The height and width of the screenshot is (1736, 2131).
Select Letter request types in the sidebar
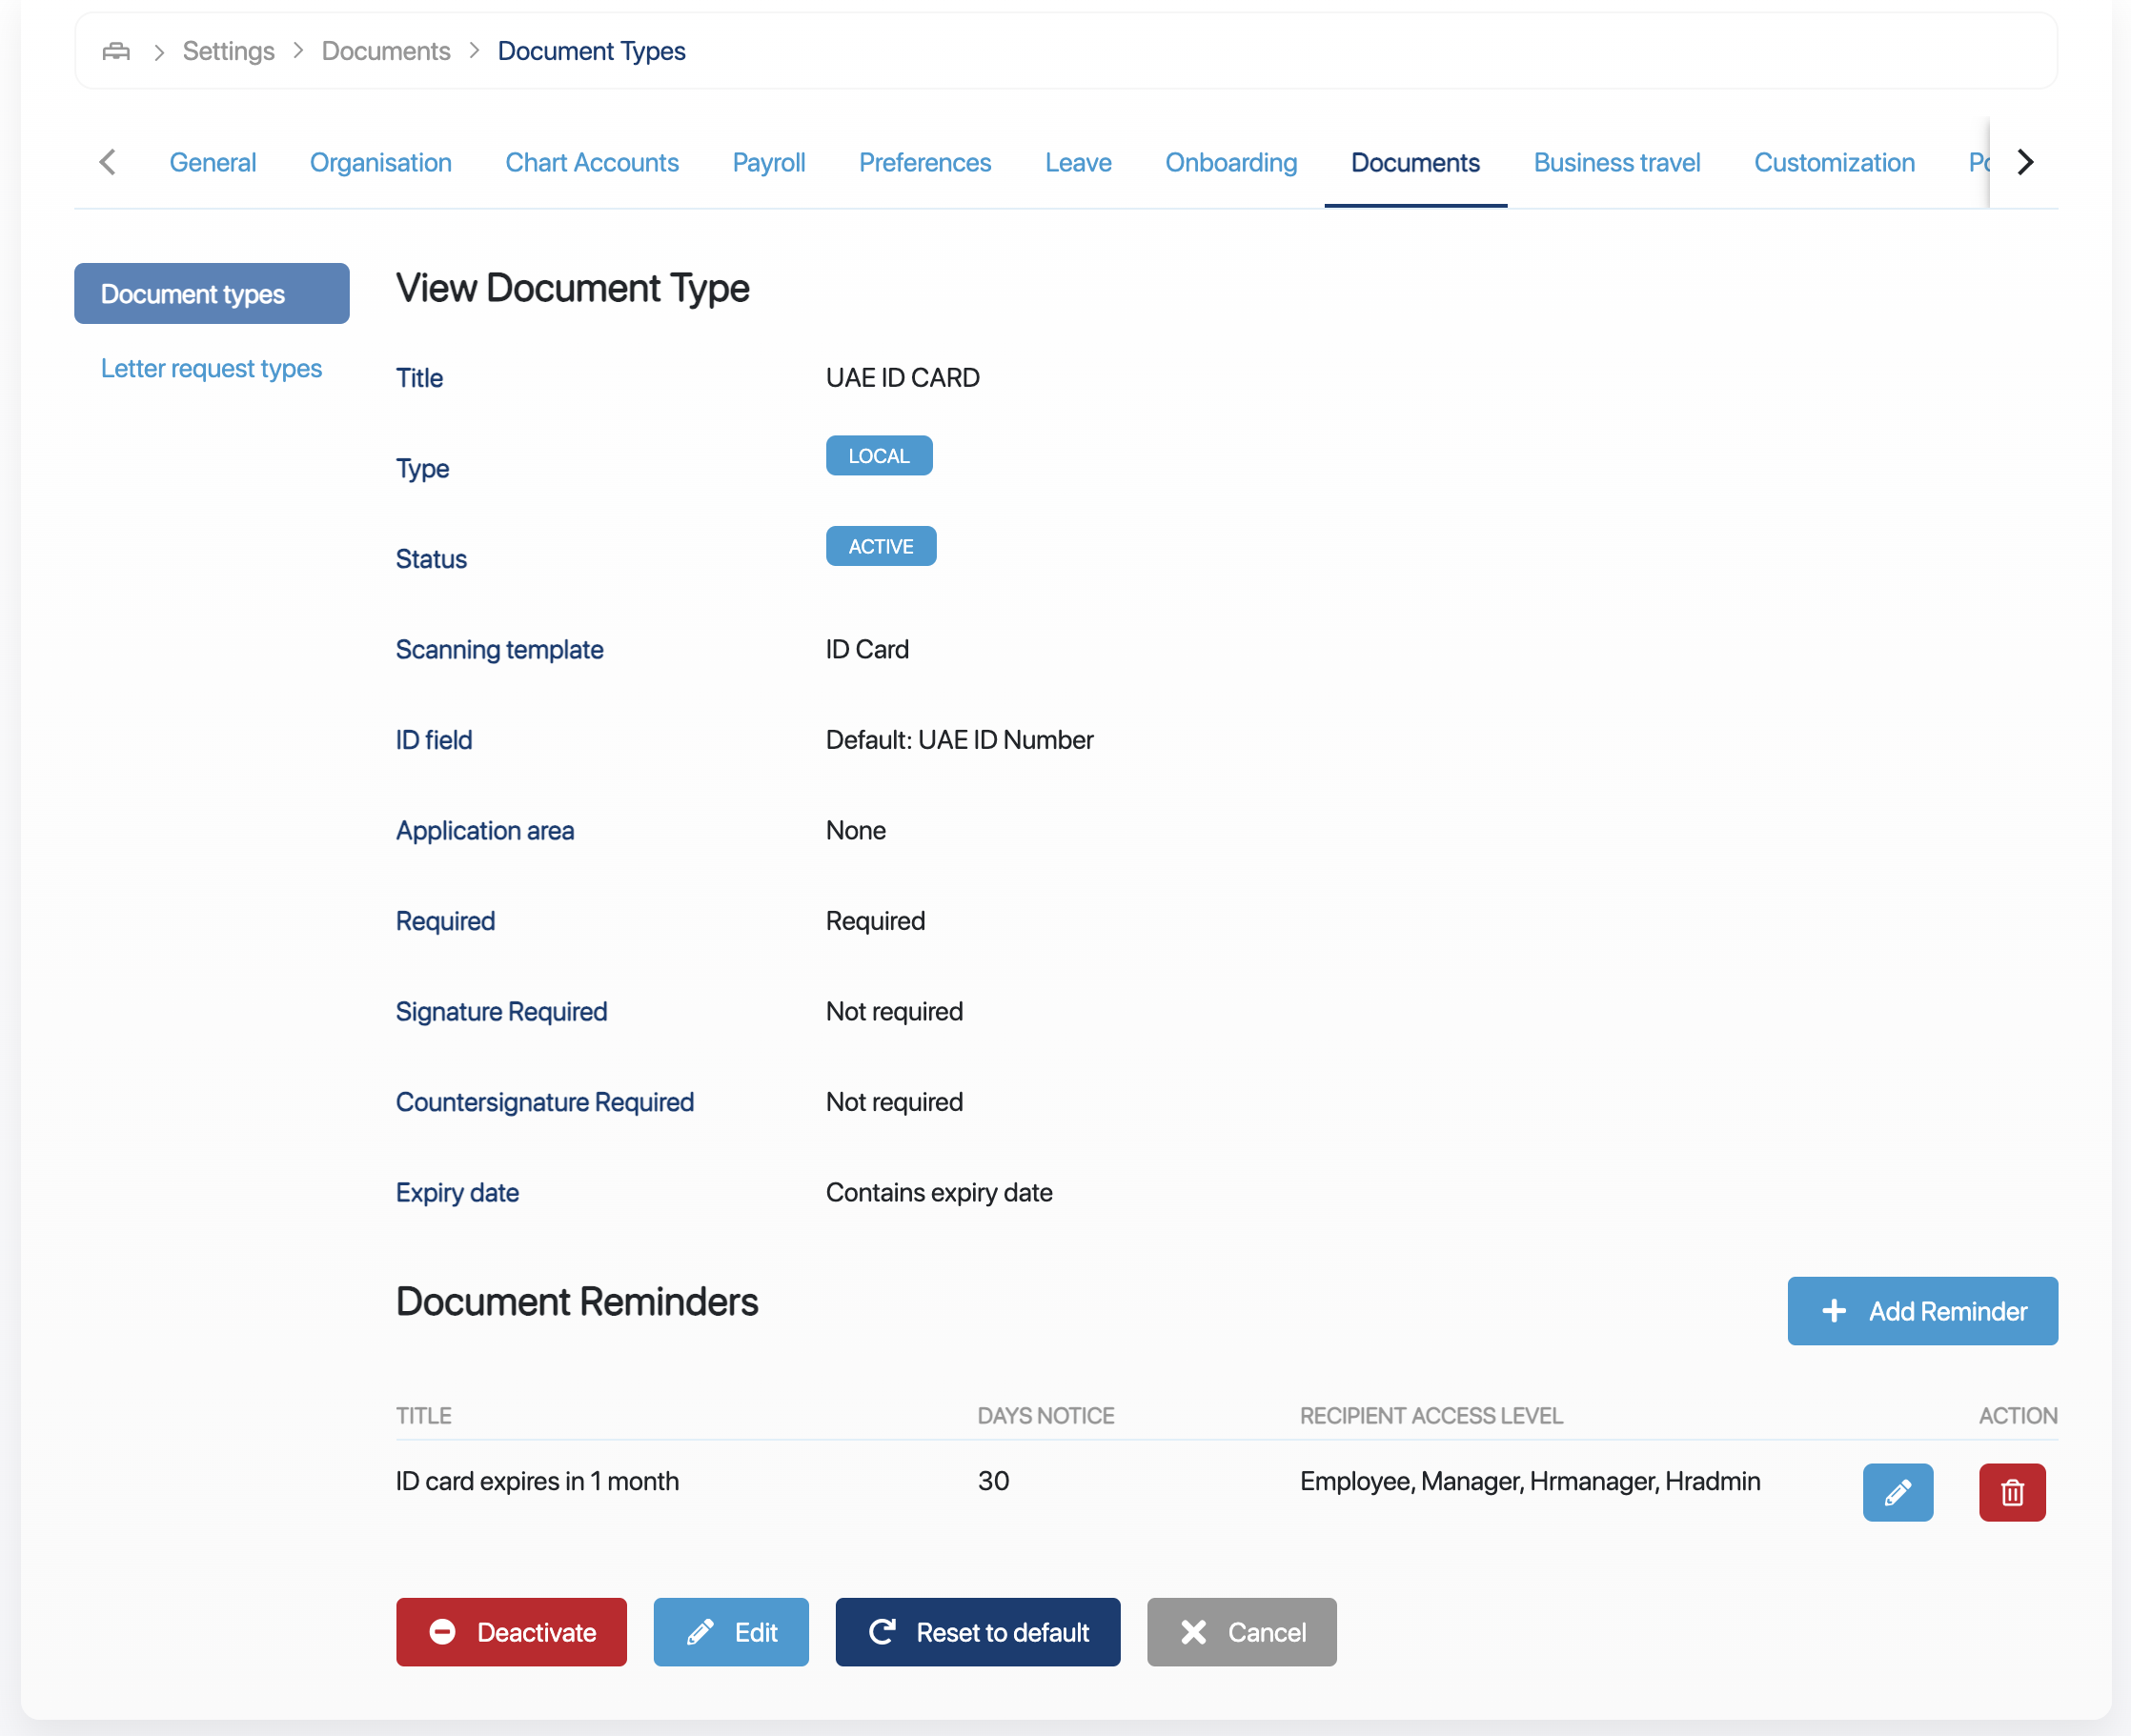(x=210, y=368)
